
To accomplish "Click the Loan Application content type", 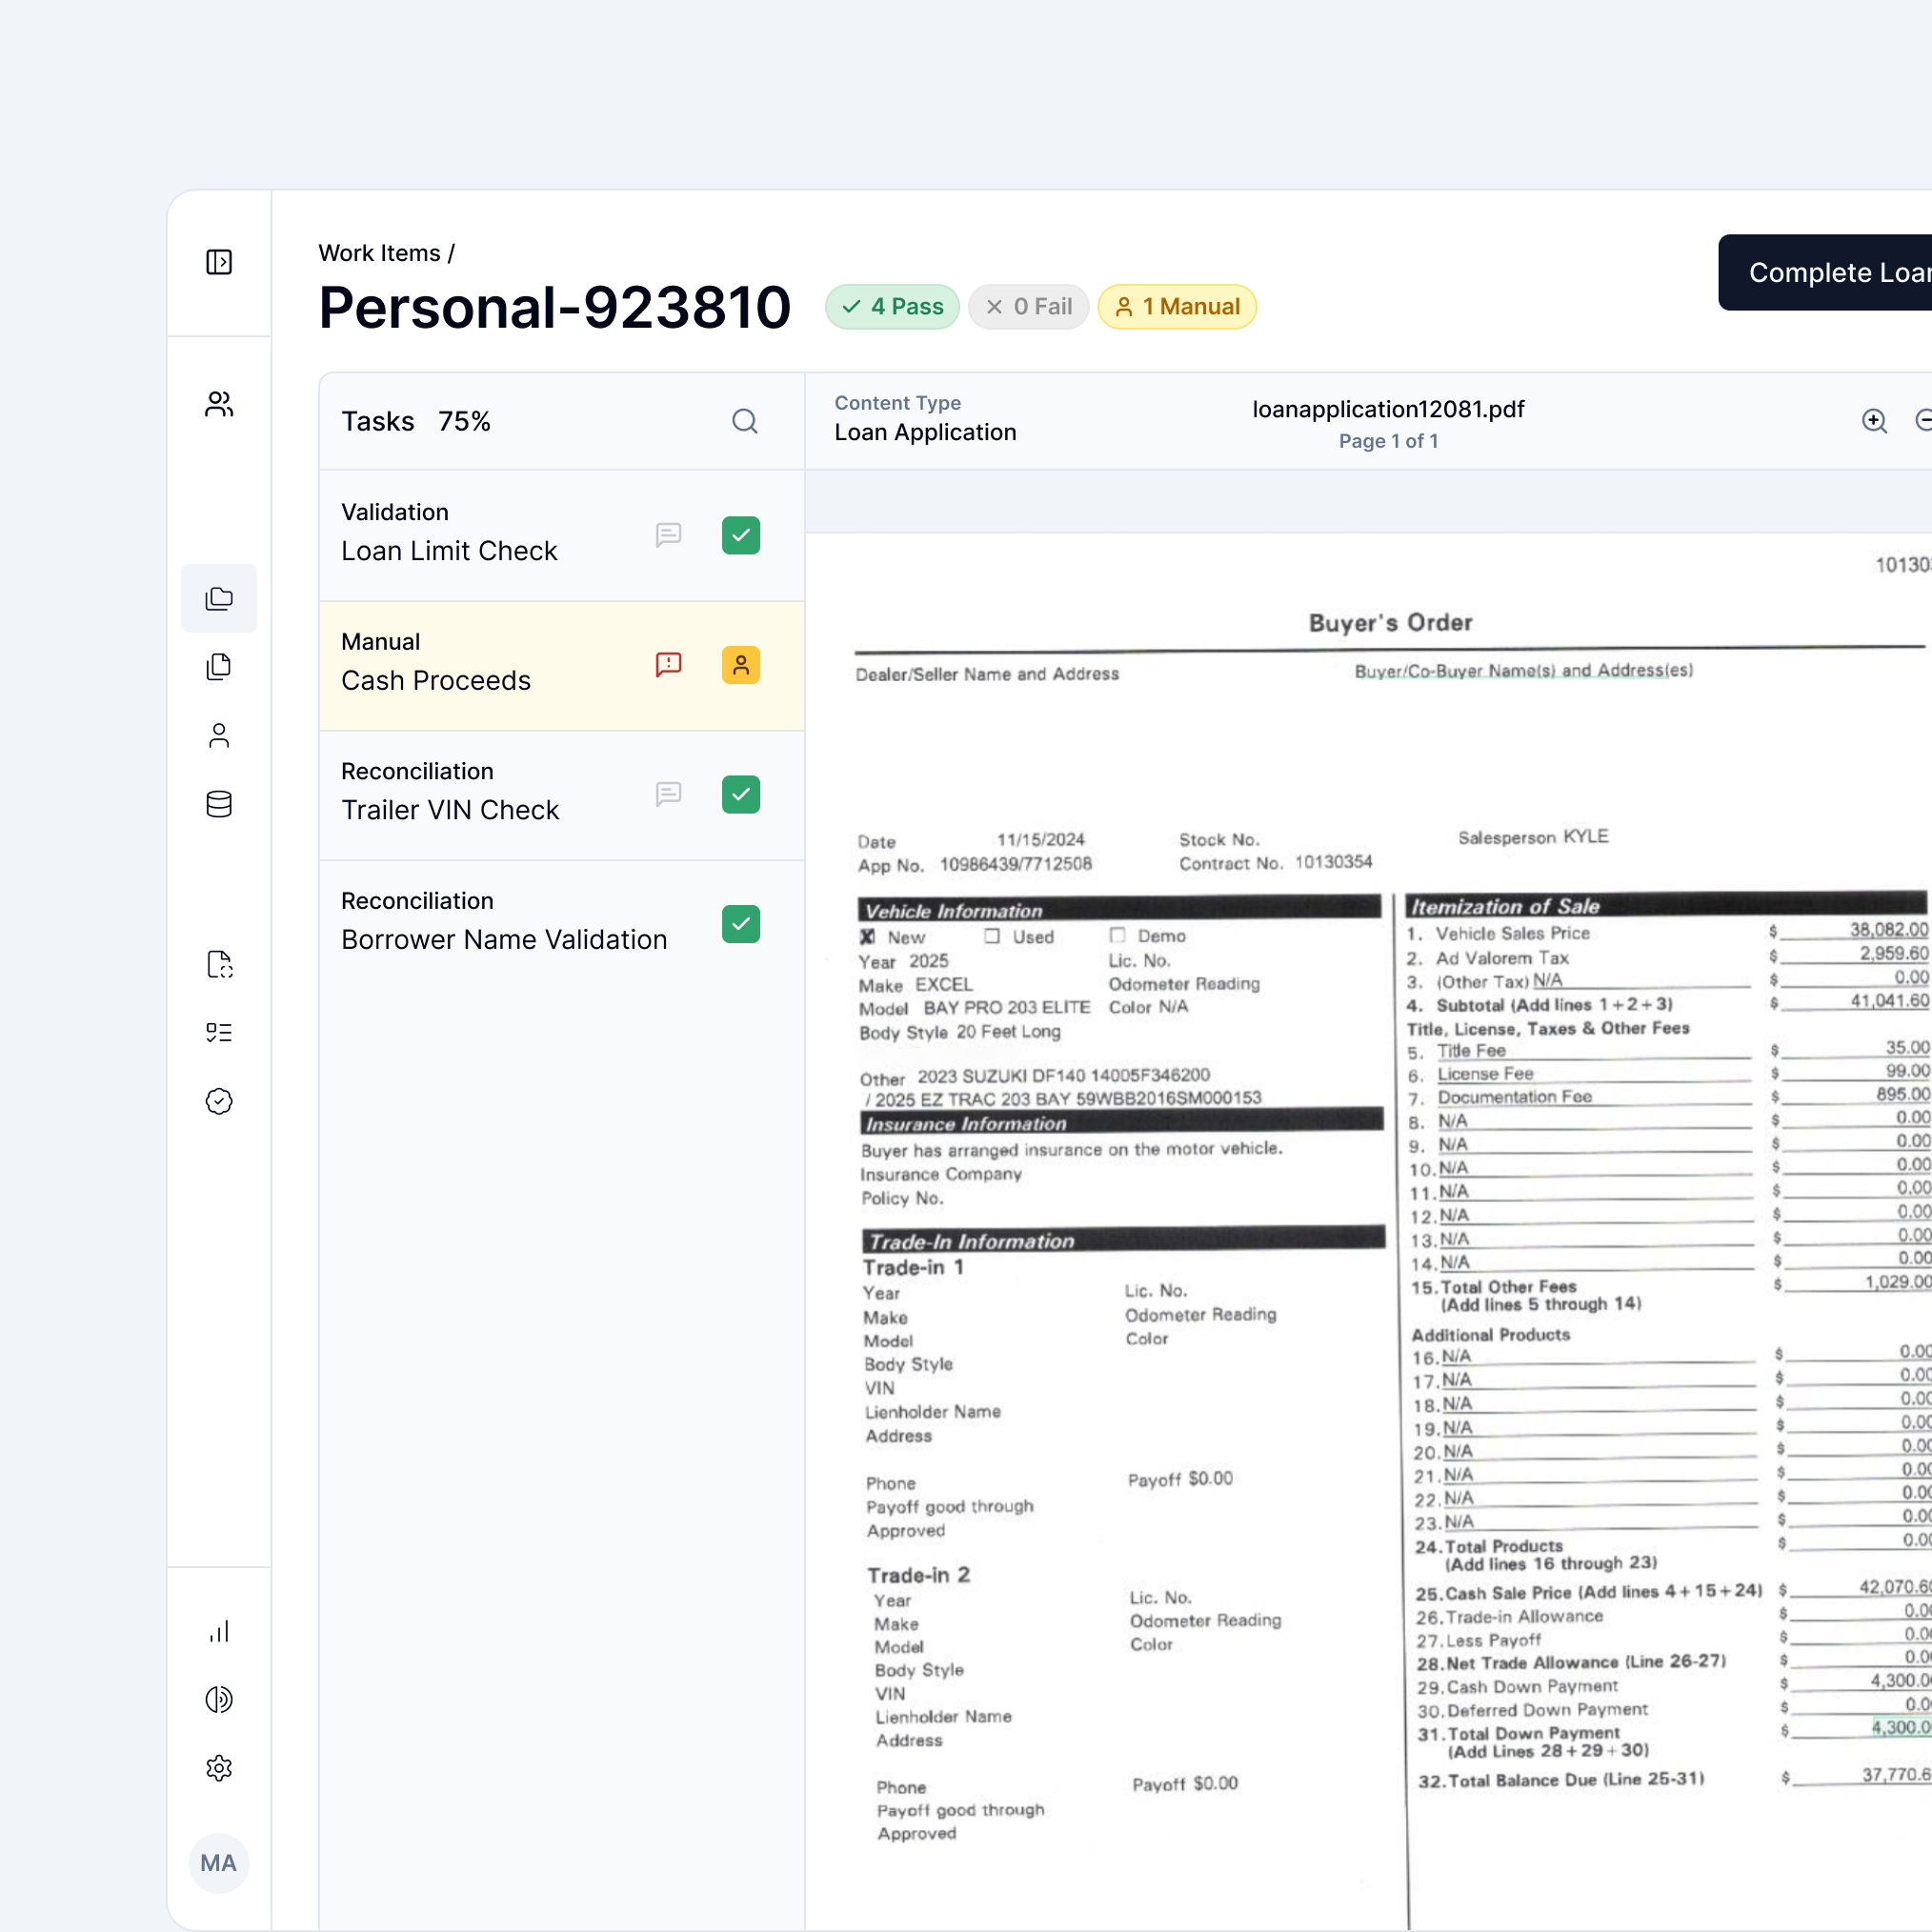I will (x=925, y=432).
